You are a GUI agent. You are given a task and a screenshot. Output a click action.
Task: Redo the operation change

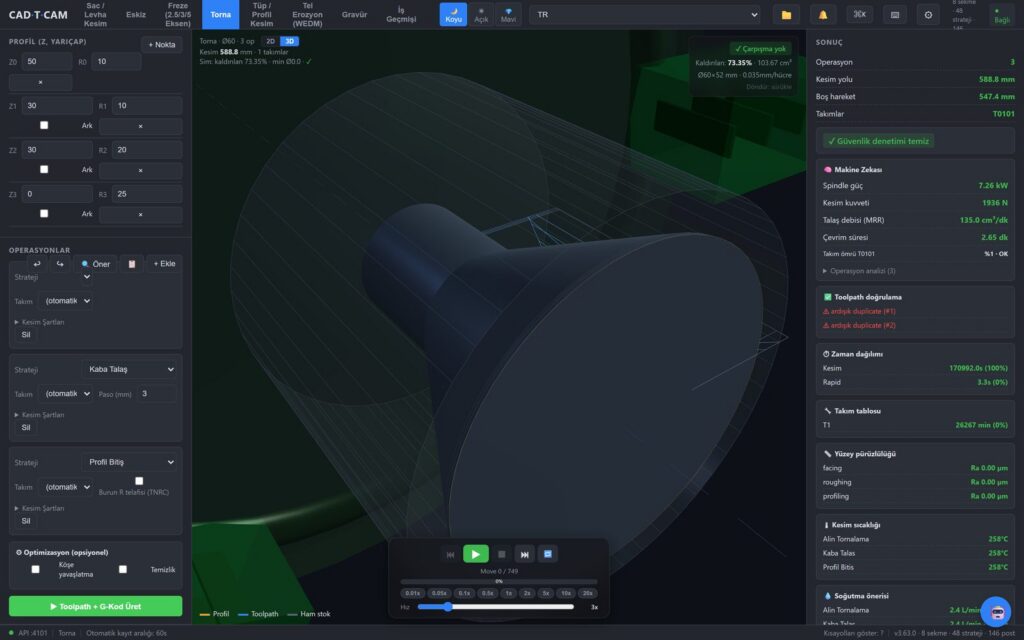(x=60, y=264)
